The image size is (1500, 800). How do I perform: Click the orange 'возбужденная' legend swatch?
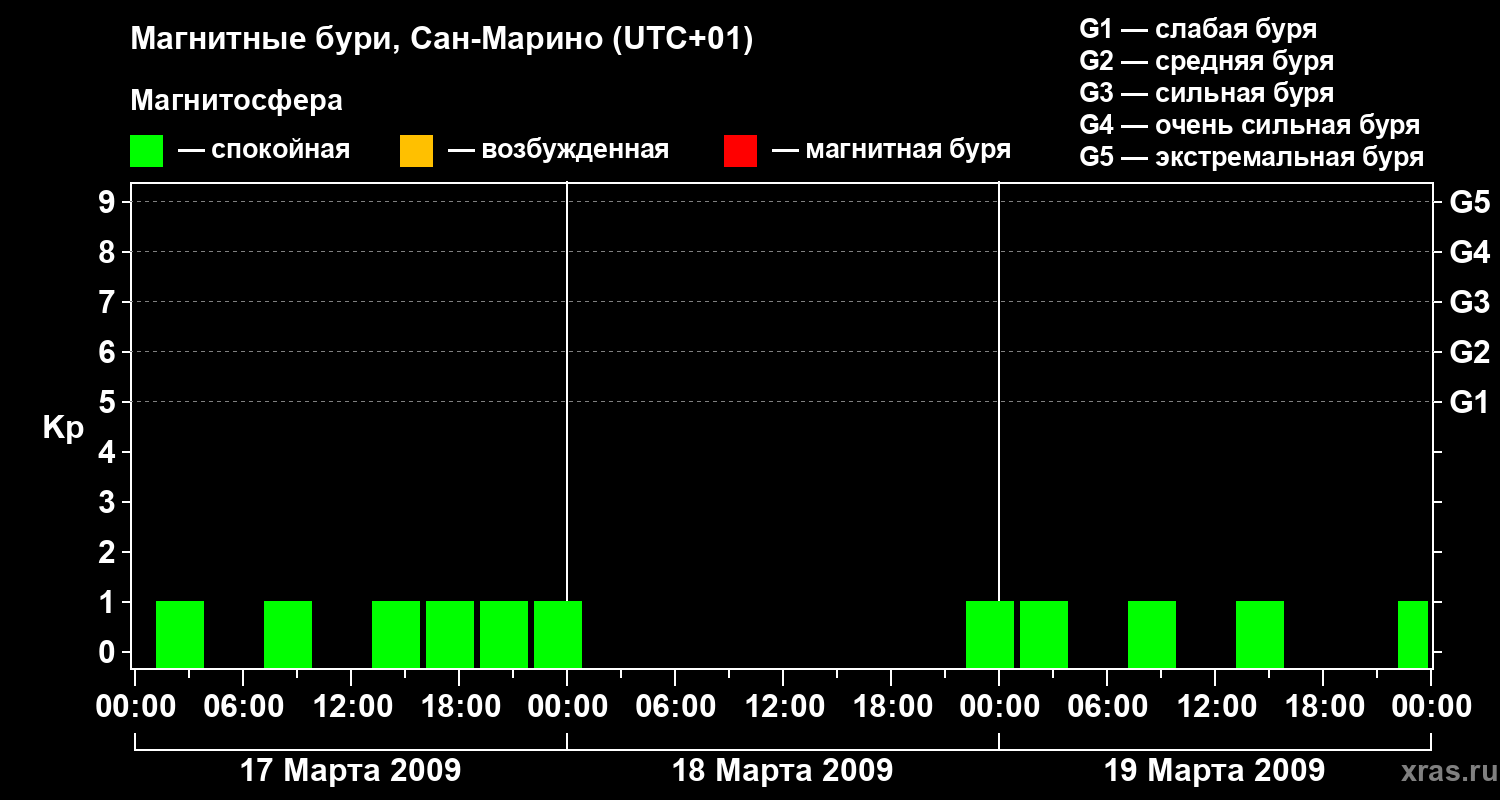[416, 150]
